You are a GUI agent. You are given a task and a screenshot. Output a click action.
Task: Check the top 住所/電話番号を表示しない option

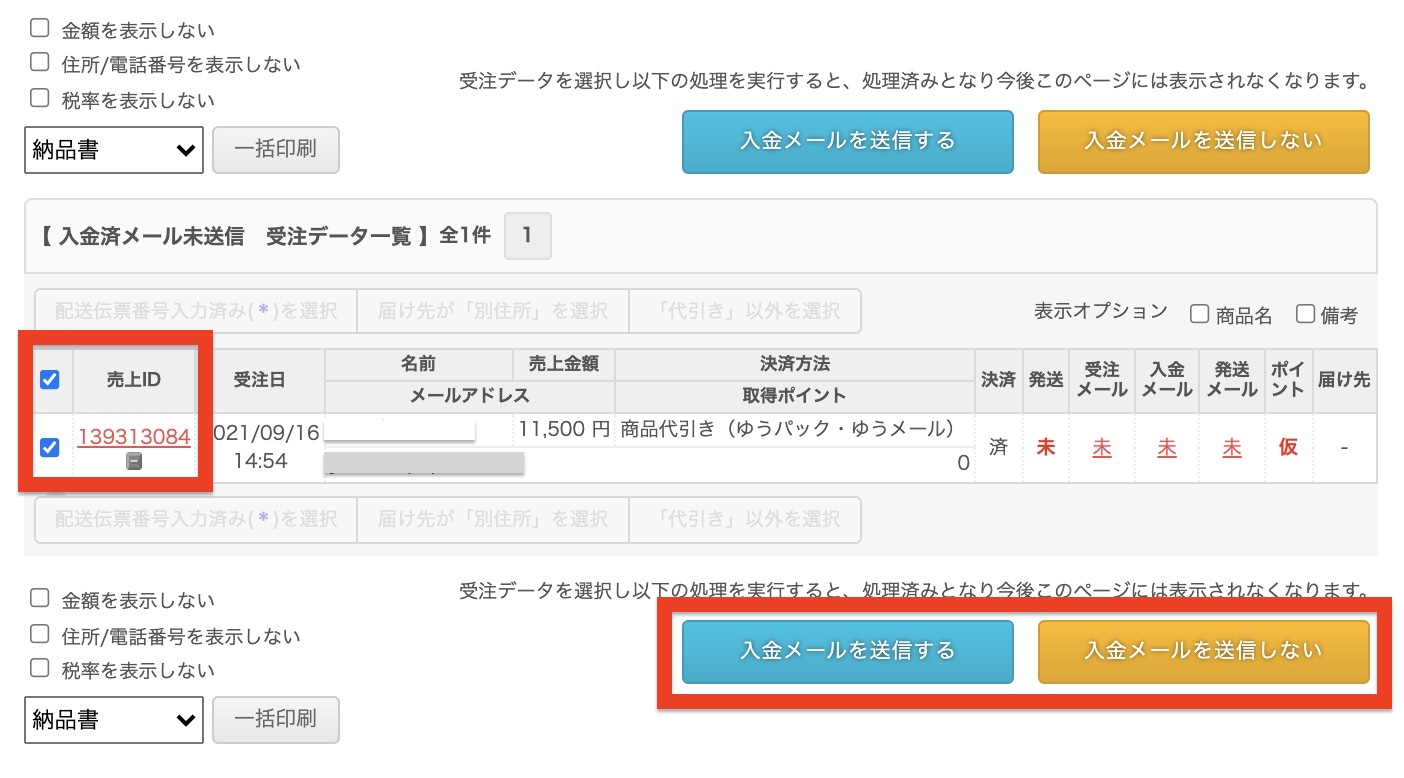coord(40,63)
